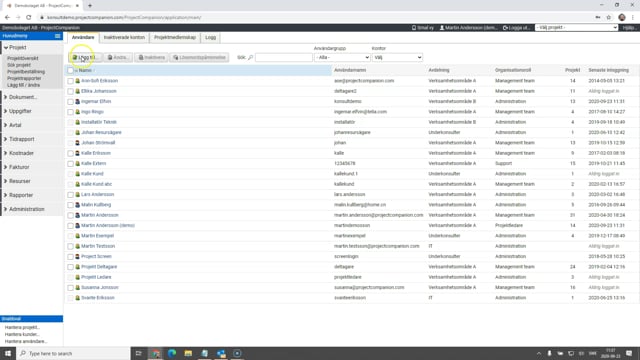Click the Hjälp link in header

tap(629, 28)
